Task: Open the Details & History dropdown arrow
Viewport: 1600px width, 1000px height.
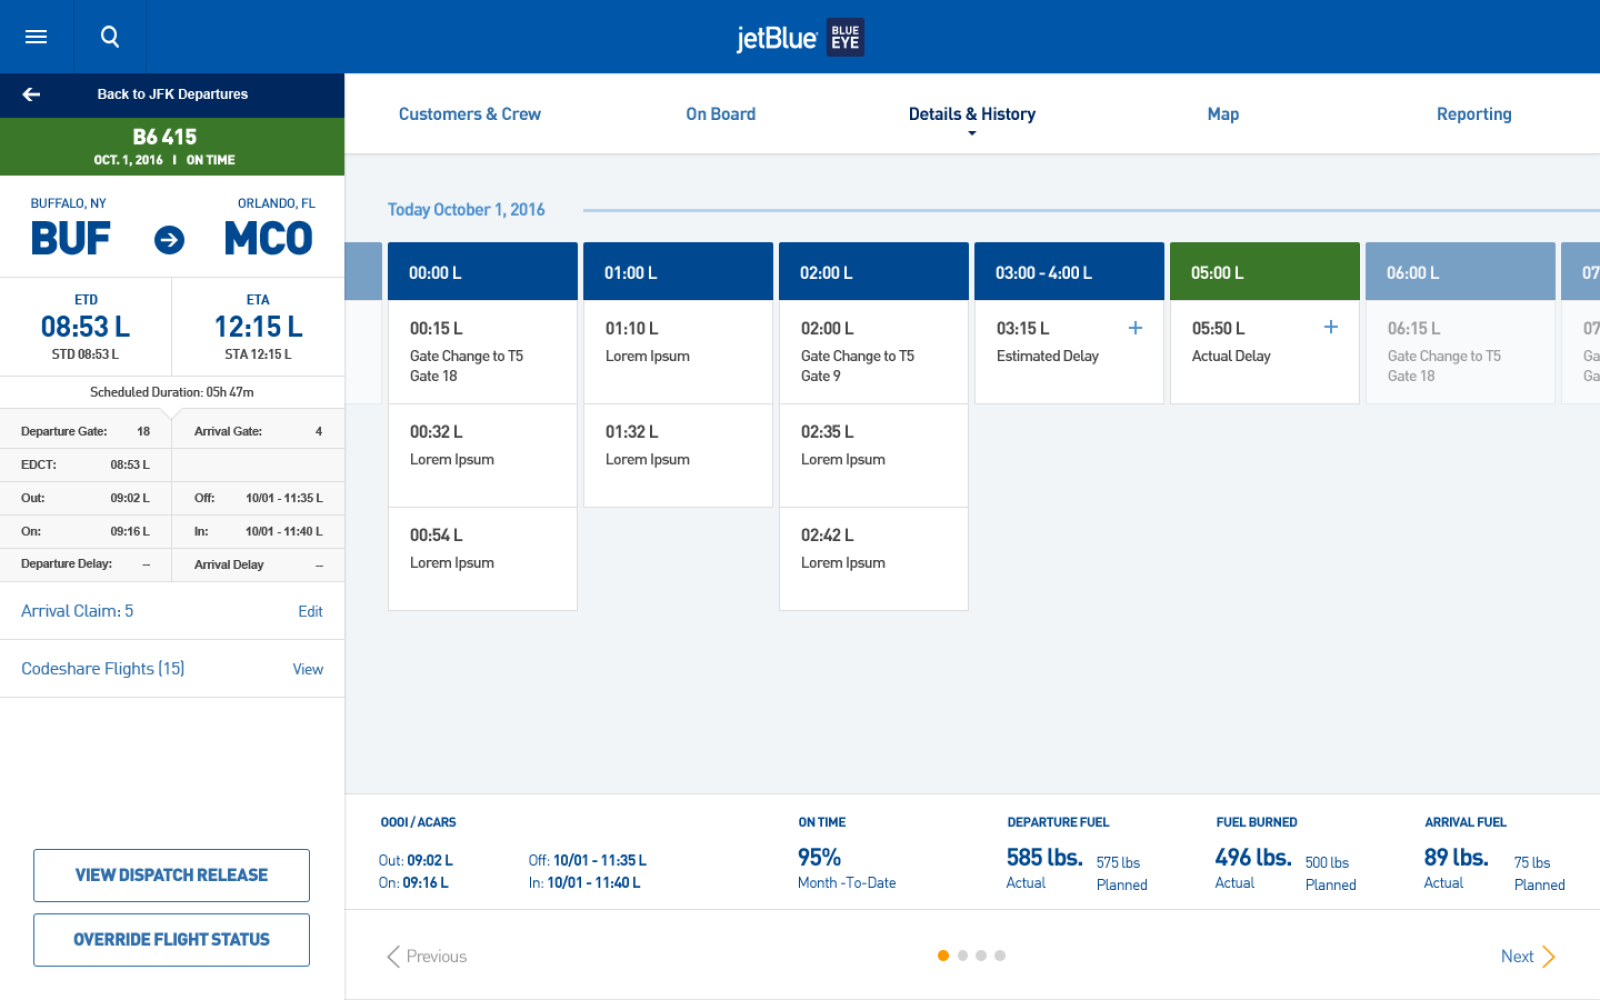Action: coord(971,134)
